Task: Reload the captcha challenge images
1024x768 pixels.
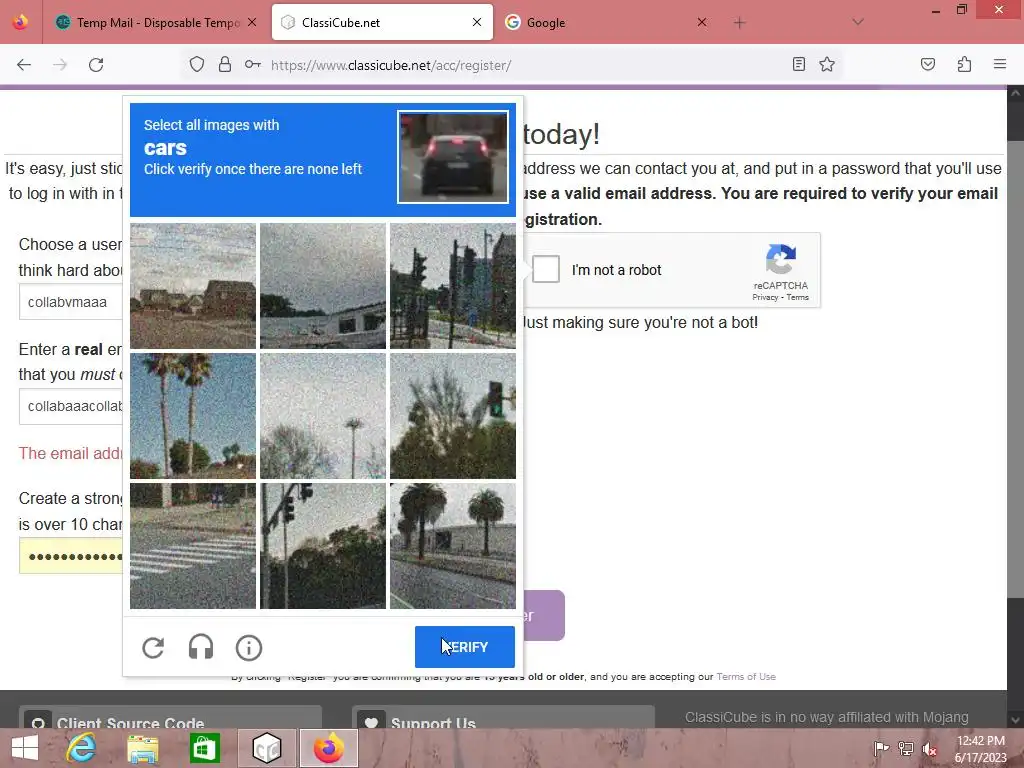Action: tap(153, 647)
